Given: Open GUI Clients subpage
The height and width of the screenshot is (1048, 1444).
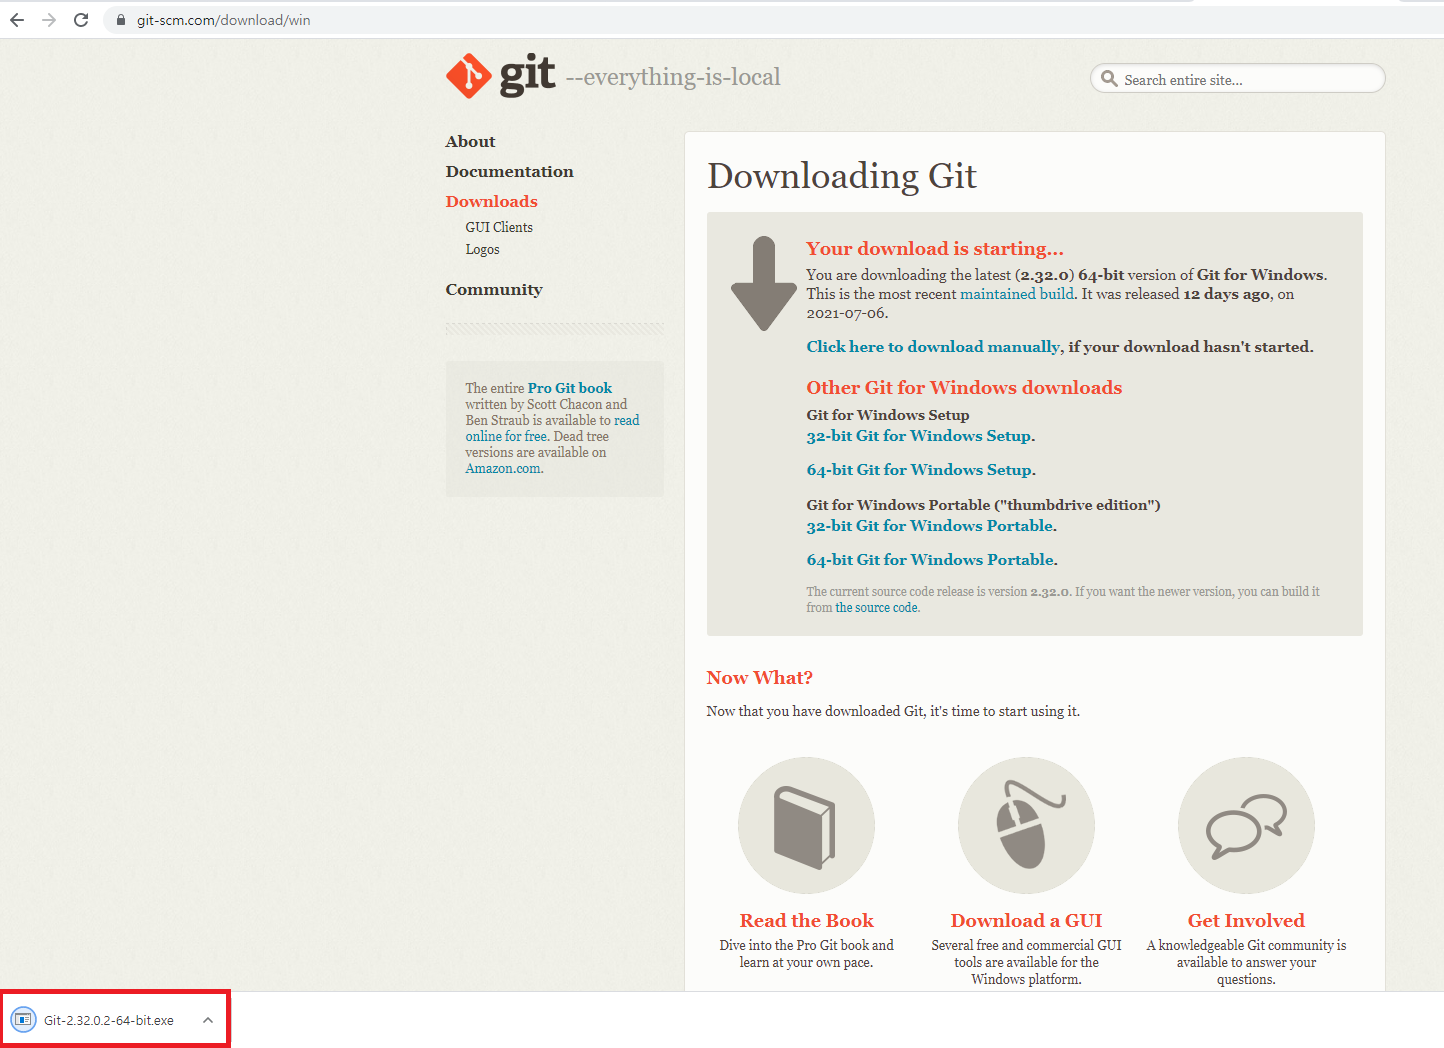Looking at the screenshot, I should point(499,227).
